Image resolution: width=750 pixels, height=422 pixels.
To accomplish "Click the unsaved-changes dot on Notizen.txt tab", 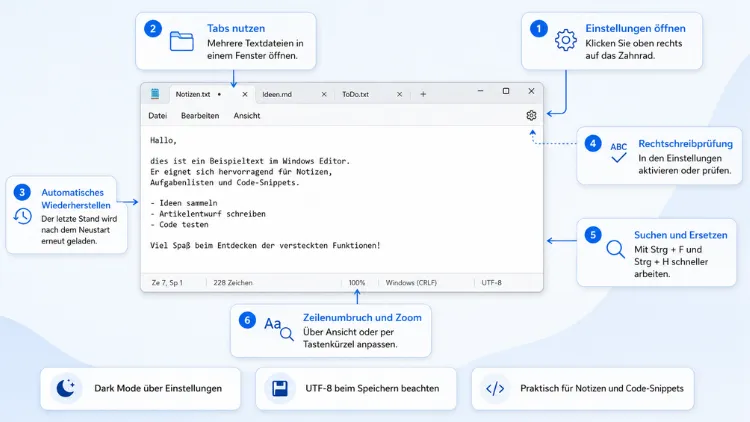I will [219, 94].
